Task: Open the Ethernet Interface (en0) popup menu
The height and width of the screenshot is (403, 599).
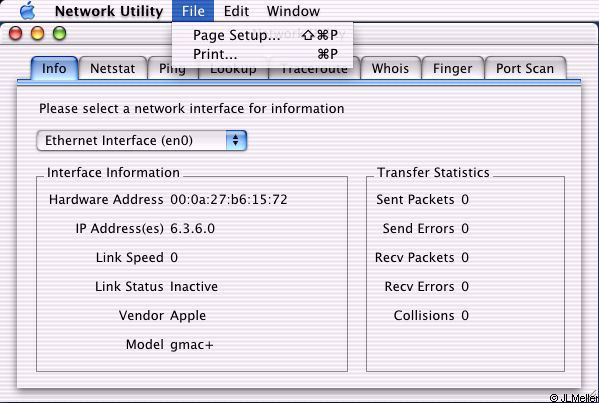Action: 142,141
